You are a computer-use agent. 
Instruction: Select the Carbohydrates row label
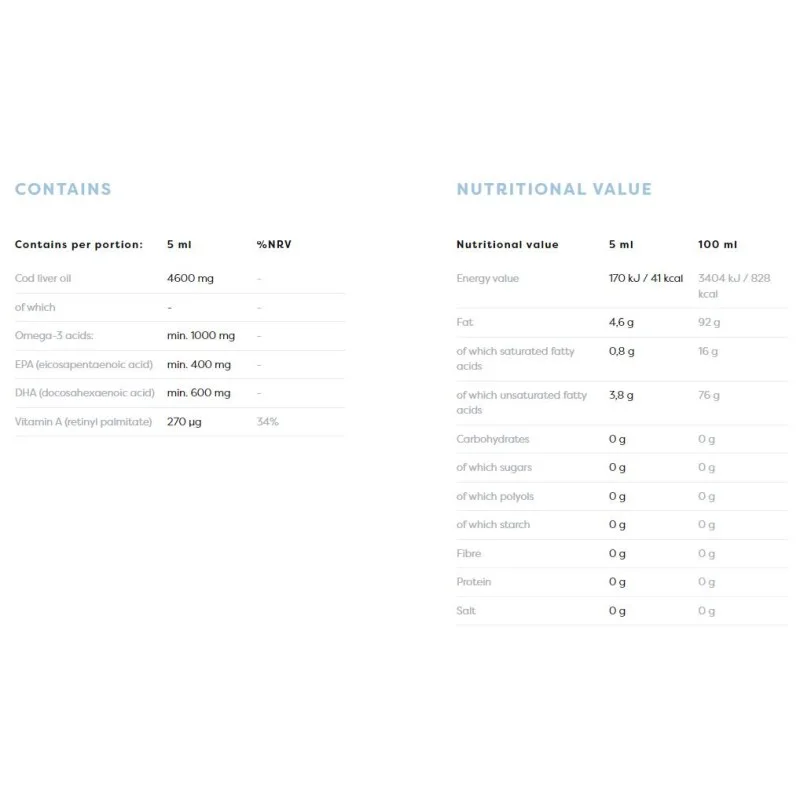pyautogui.click(x=493, y=439)
